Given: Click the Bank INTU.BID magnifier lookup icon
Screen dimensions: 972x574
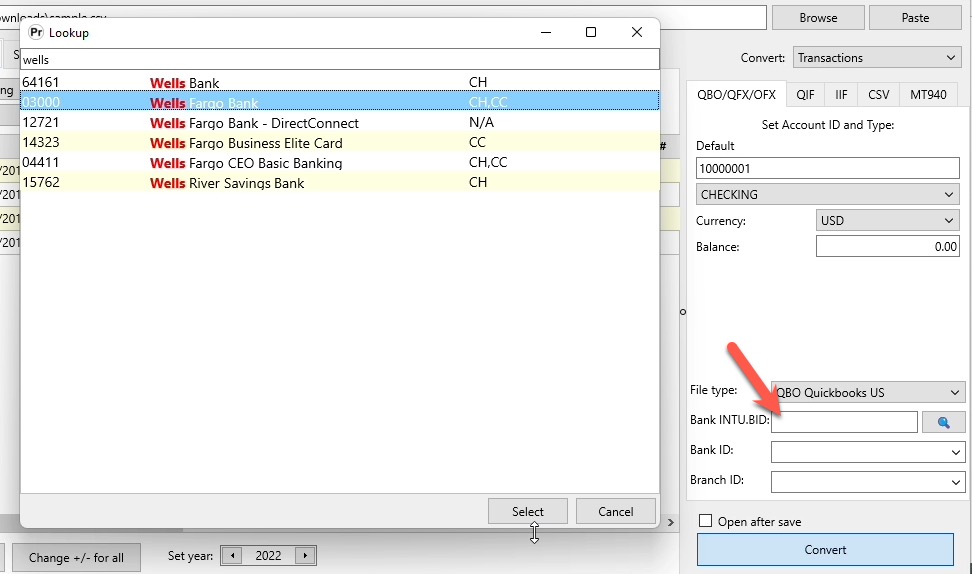Looking at the screenshot, I should tap(943, 422).
